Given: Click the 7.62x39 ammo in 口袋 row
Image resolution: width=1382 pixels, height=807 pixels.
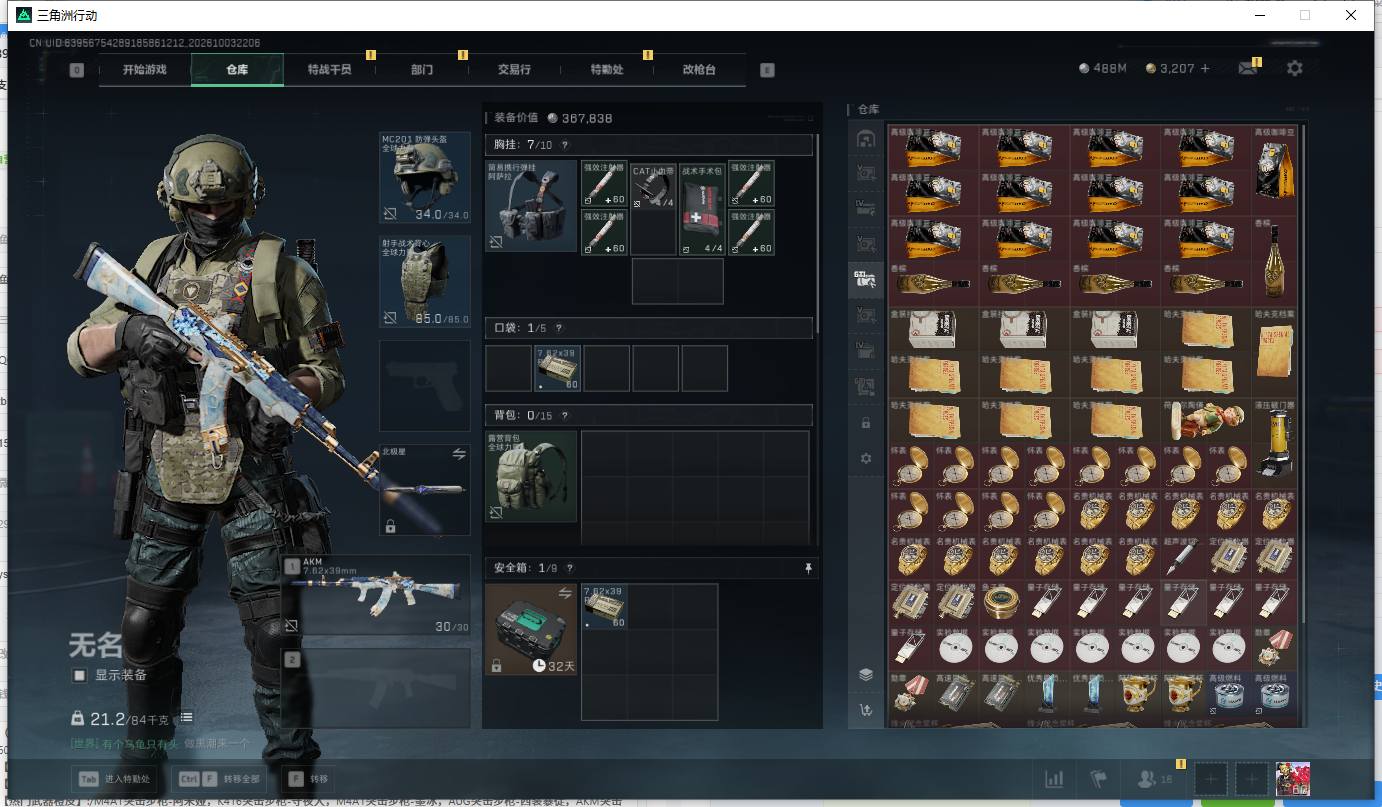Looking at the screenshot, I should tap(557, 369).
